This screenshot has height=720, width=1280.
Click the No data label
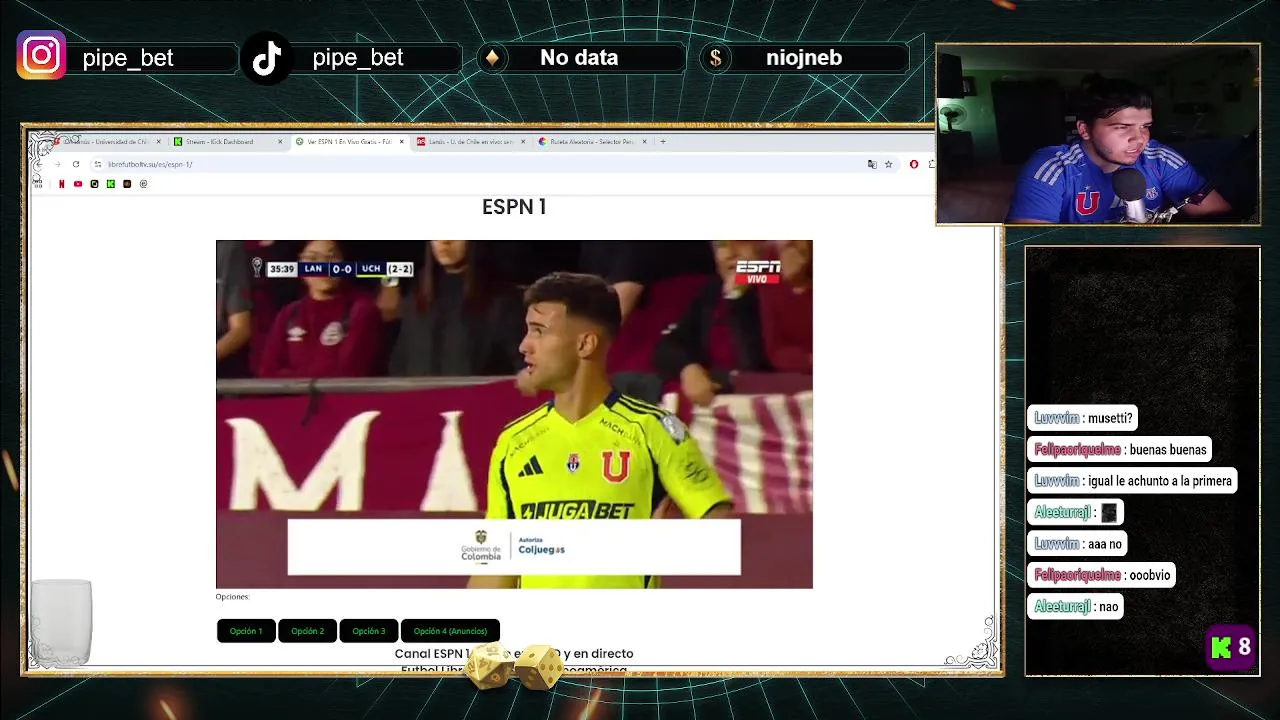click(x=579, y=58)
